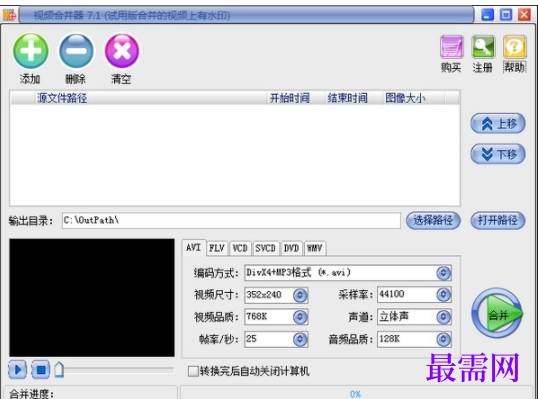Switch to the AVI tab
This screenshot has height=399, width=538.
point(194,247)
